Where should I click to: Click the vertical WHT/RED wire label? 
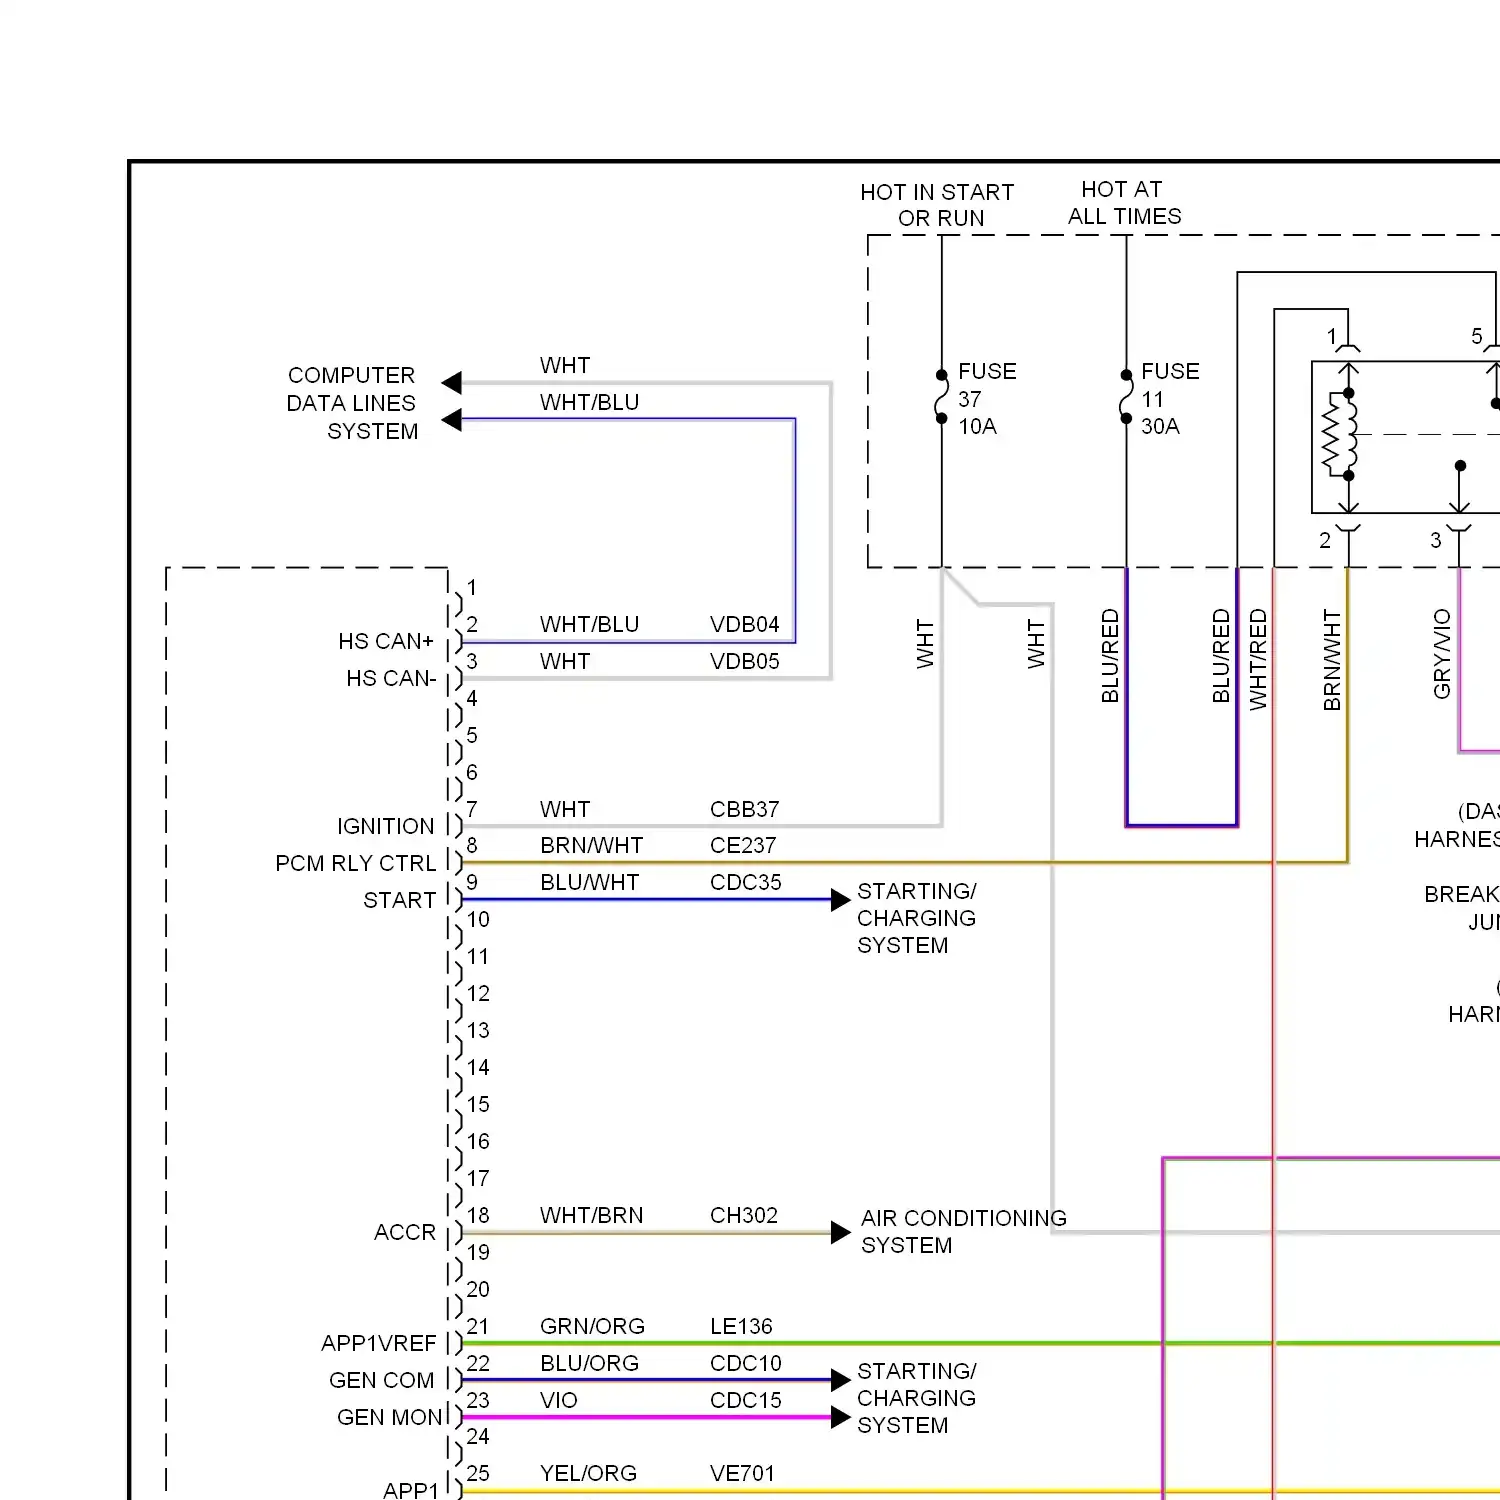[1258, 660]
